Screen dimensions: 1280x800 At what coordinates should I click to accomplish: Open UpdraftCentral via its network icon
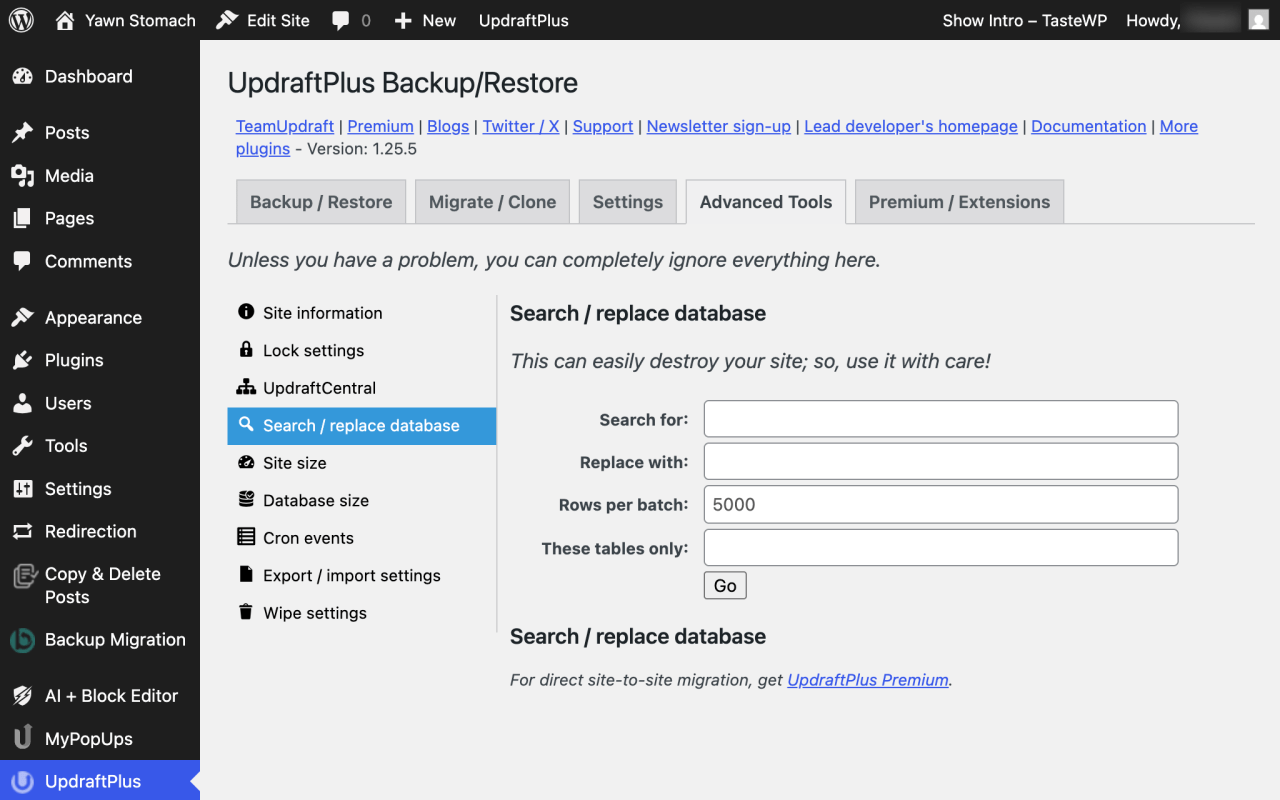[x=246, y=388]
